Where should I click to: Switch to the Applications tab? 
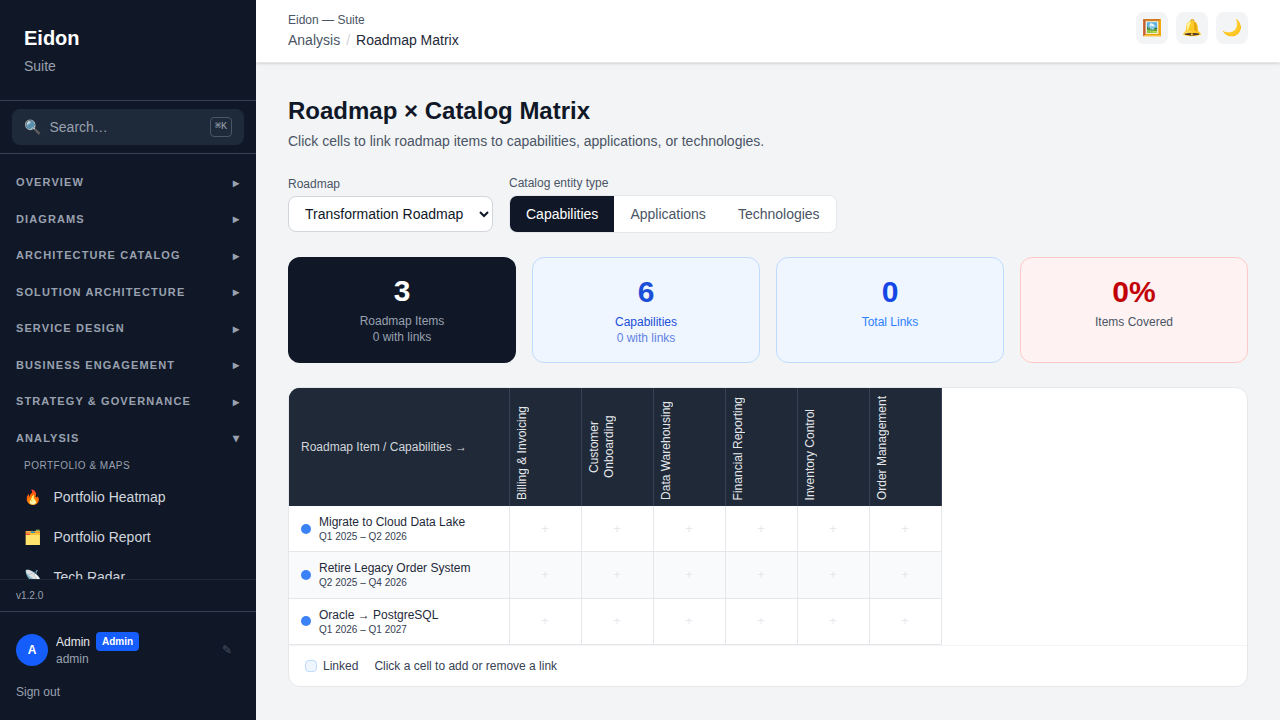(x=668, y=214)
